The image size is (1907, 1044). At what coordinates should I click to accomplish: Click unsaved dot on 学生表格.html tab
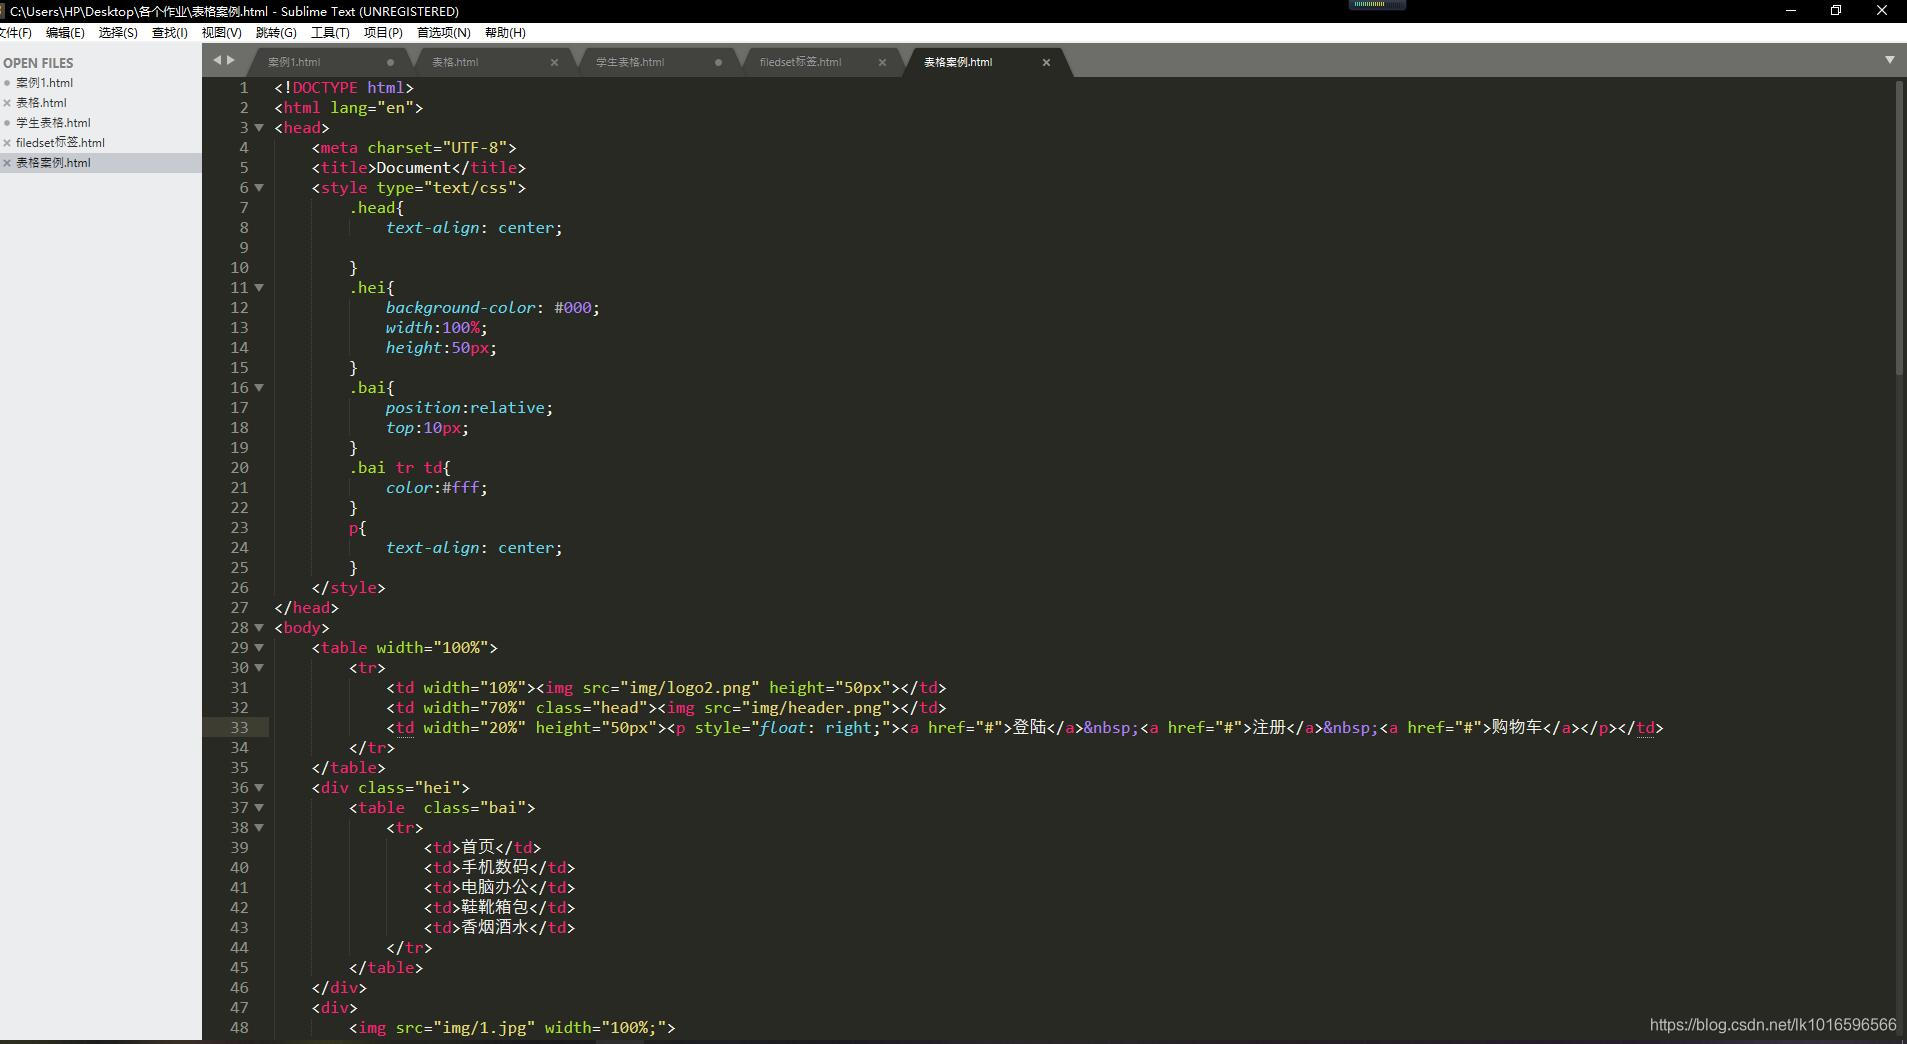[x=718, y=62]
